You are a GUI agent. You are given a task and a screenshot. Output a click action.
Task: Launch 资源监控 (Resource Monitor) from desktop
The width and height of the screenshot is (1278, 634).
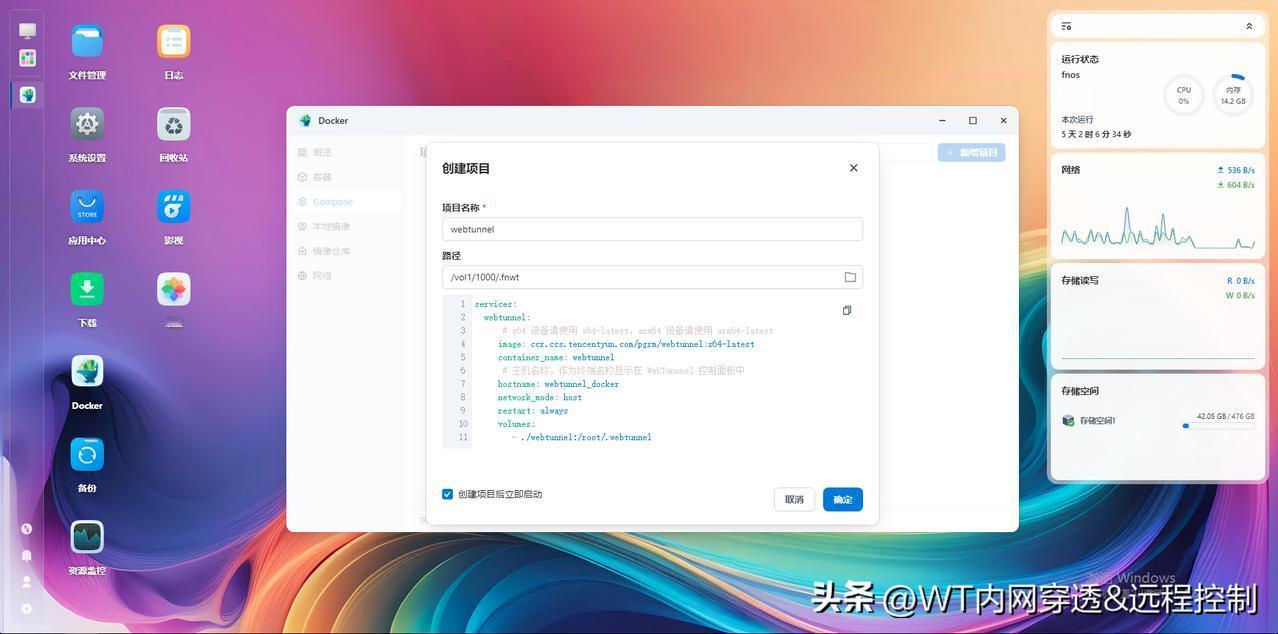pos(87,537)
